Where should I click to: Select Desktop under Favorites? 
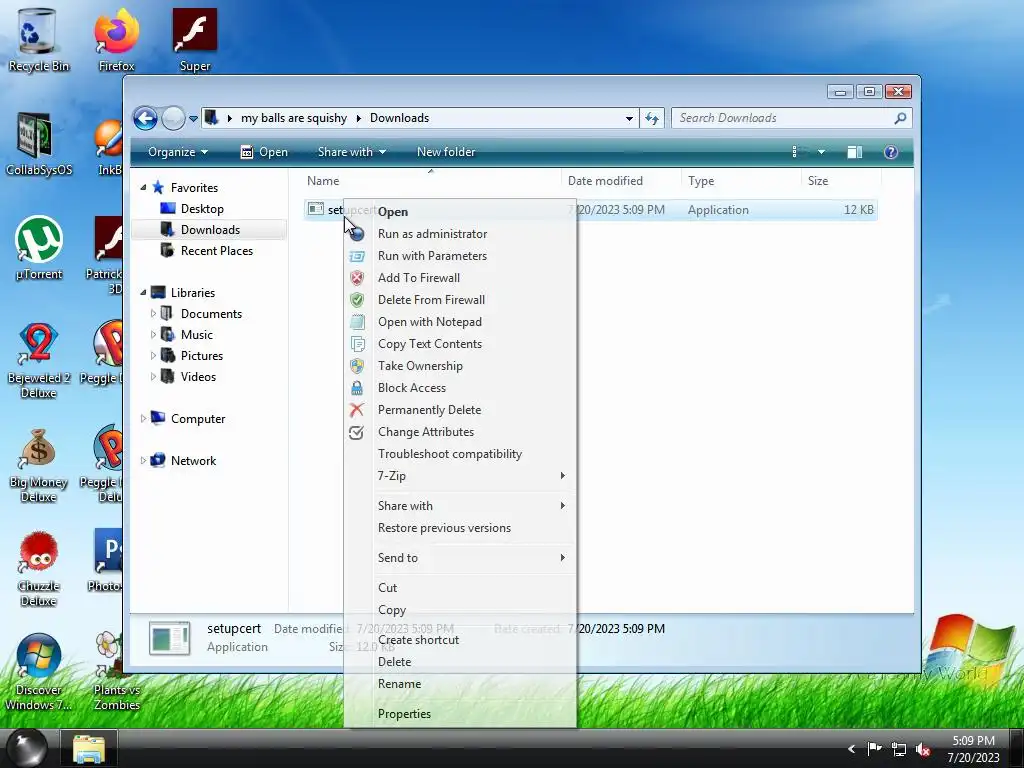[x=202, y=209]
